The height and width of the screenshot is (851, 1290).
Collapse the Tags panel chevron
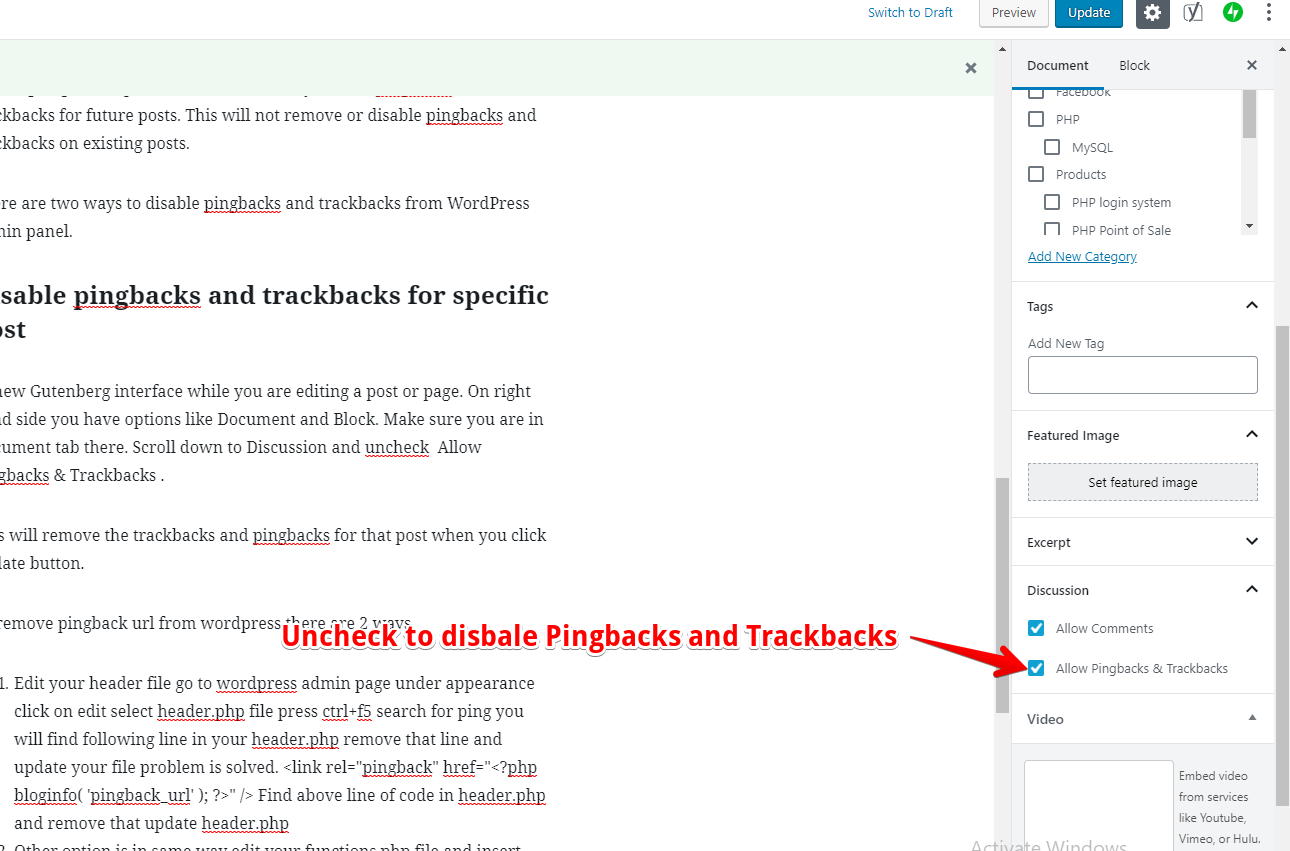pos(1252,305)
